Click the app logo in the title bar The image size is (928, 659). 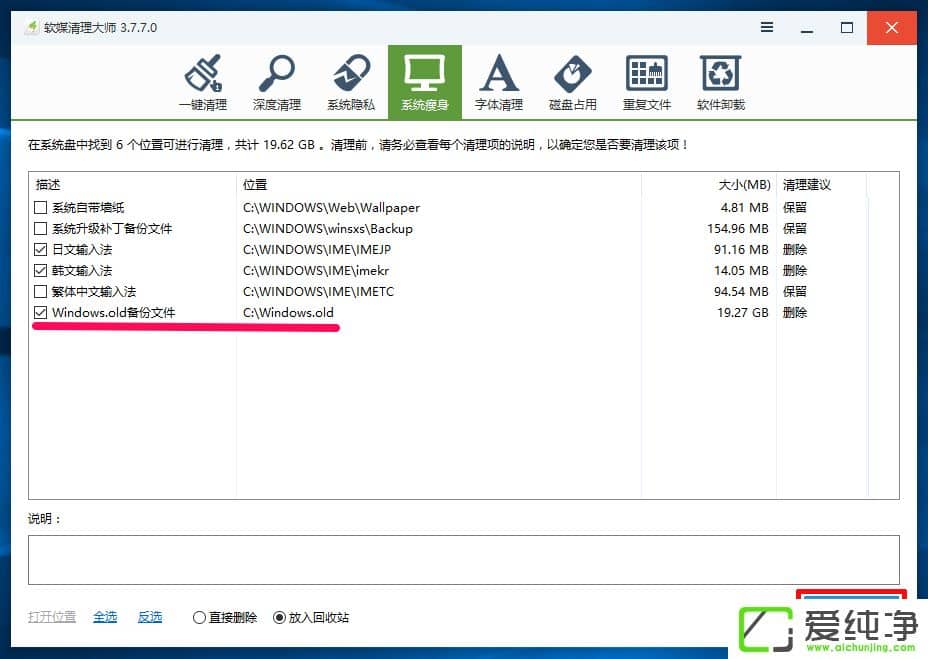30,28
